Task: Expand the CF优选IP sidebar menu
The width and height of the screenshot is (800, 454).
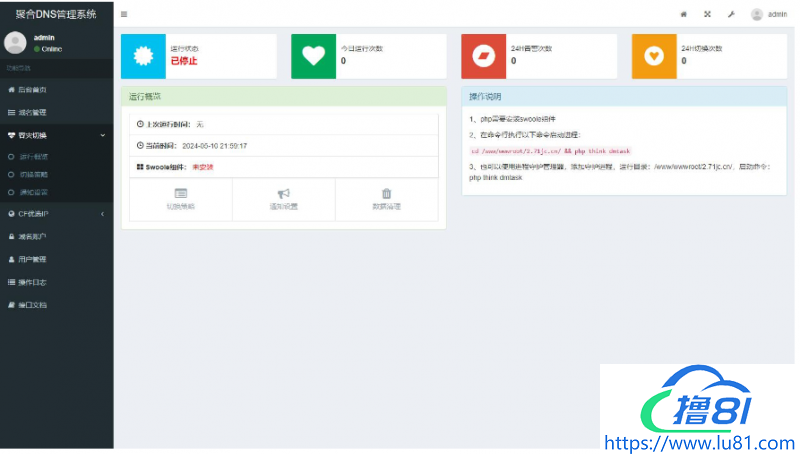Action: [55, 214]
